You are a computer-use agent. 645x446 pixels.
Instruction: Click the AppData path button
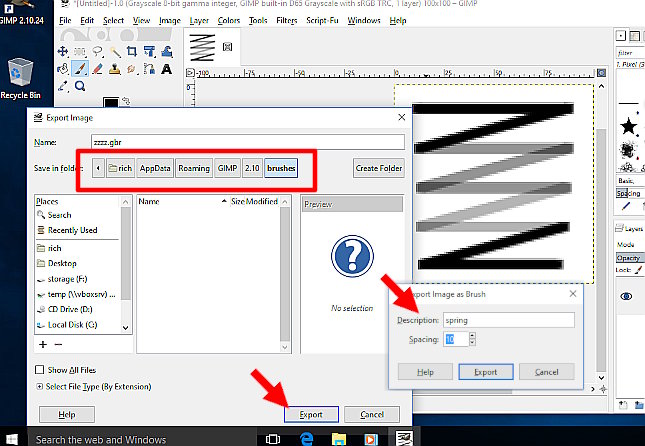[x=155, y=168]
